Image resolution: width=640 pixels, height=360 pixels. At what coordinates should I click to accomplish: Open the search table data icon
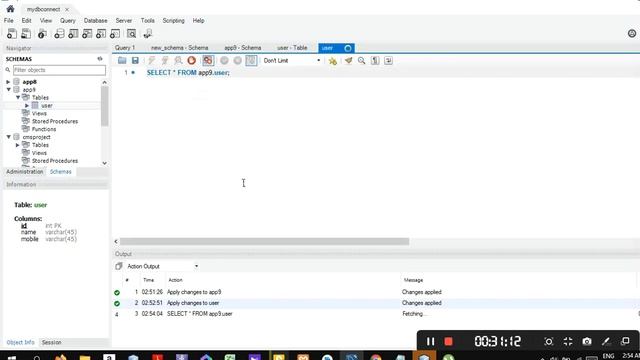click(x=131, y=34)
